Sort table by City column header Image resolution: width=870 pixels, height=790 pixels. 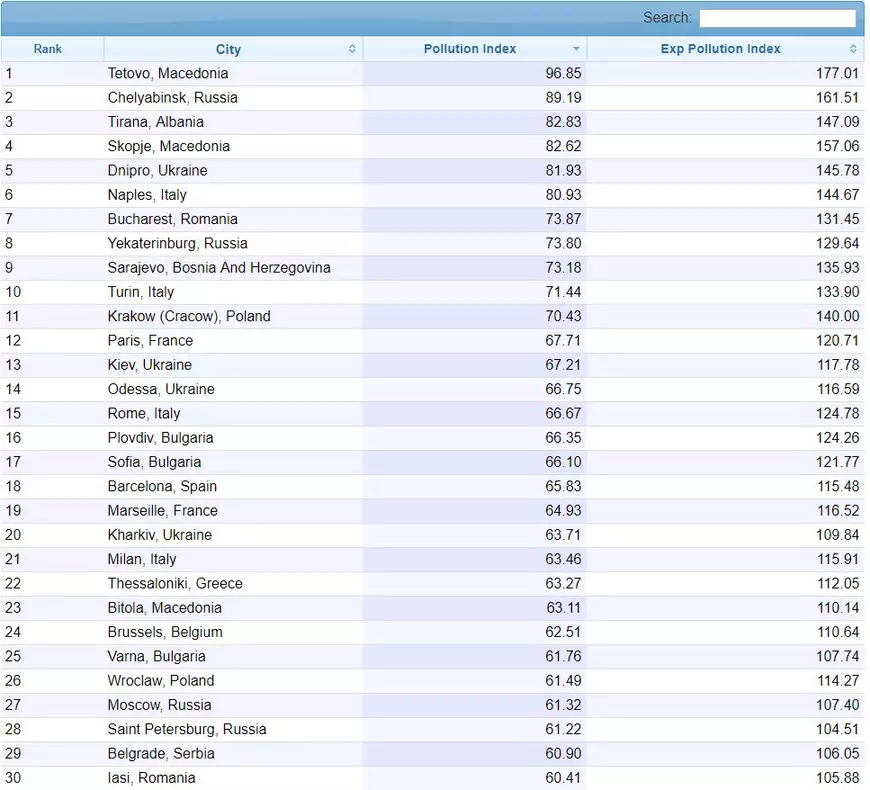click(x=233, y=49)
